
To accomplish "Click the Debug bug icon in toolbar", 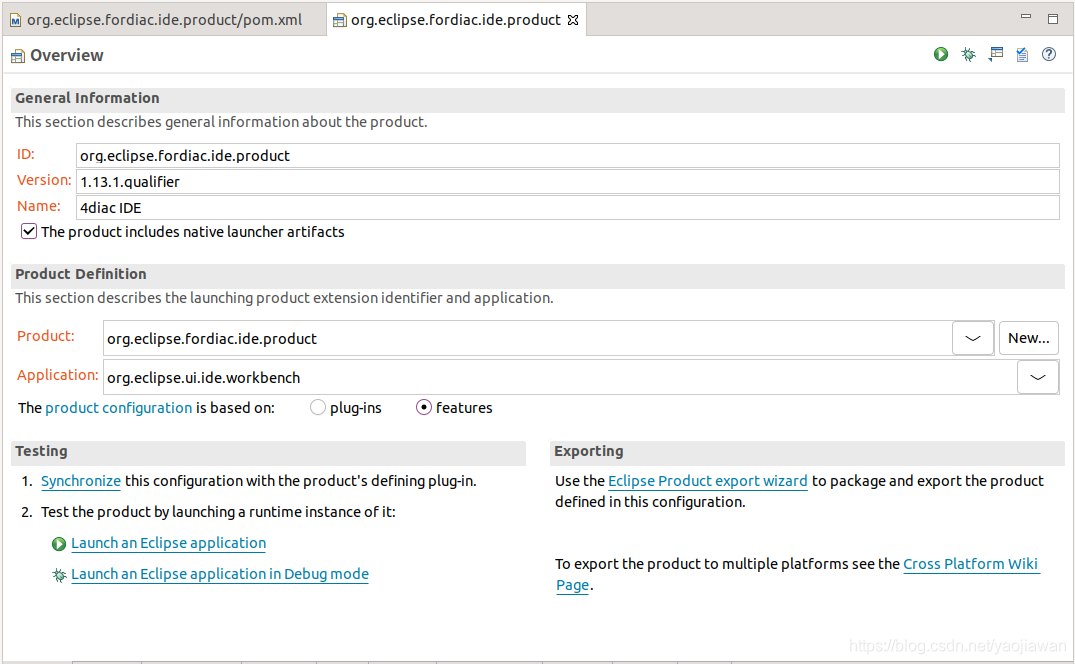I will pos(968,55).
